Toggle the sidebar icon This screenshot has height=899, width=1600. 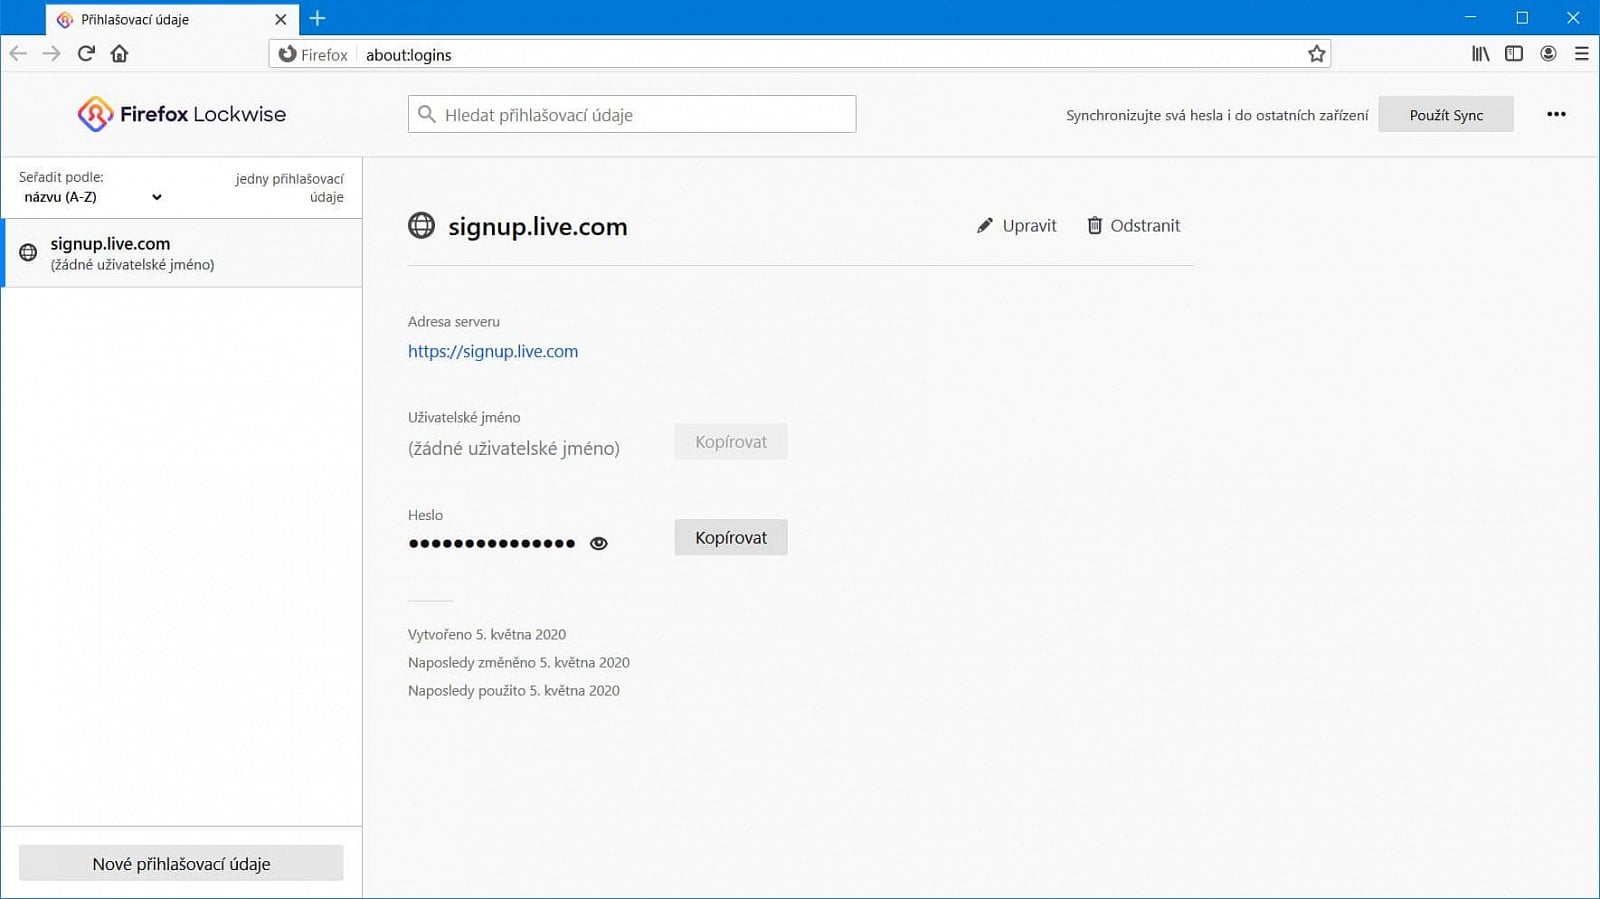1514,54
